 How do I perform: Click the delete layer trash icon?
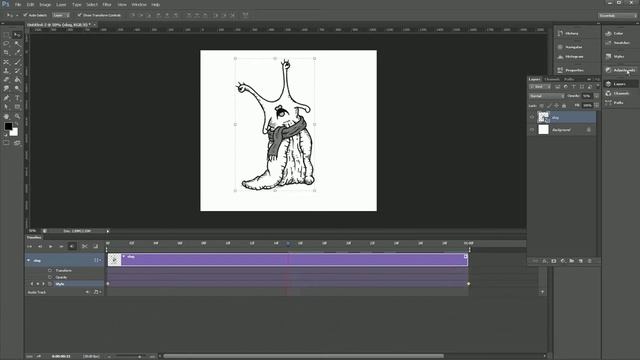click(x=589, y=261)
